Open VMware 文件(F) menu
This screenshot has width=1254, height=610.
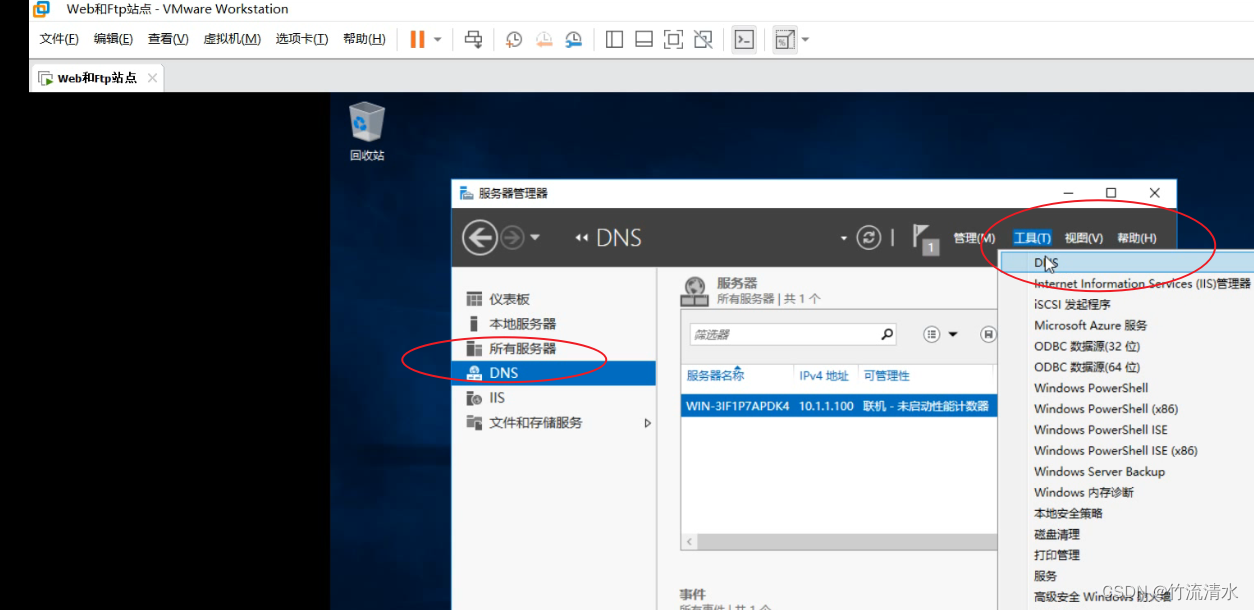tap(59, 39)
